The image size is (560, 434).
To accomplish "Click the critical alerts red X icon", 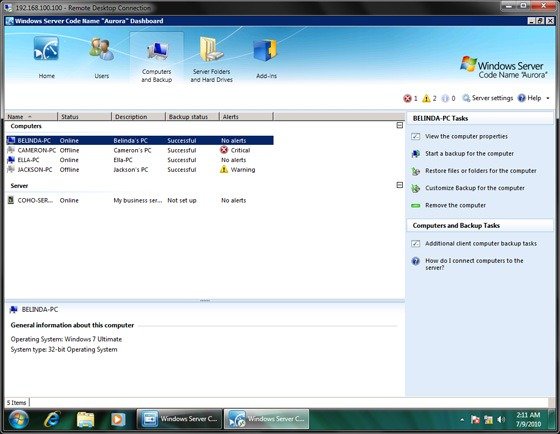I will pos(407,98).
